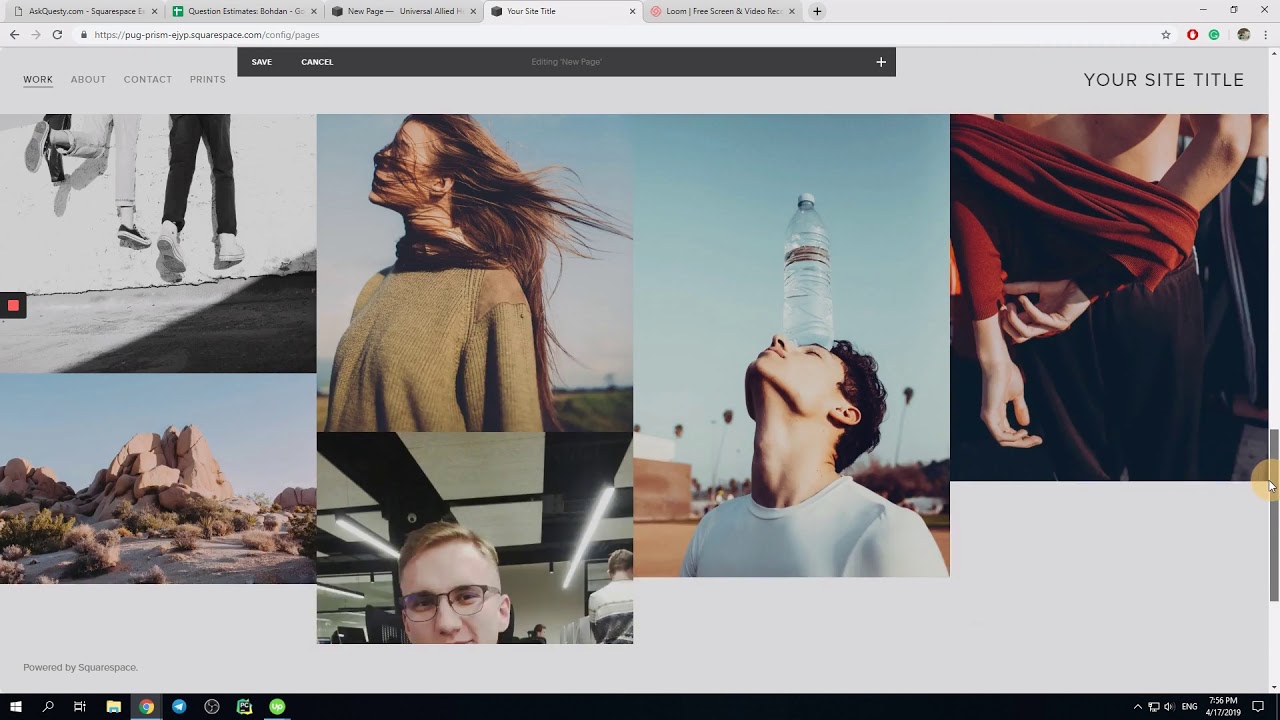Bookmark this page with the star icon
This screenshot has width=1280, height=720.
(x=1166, y=35)
